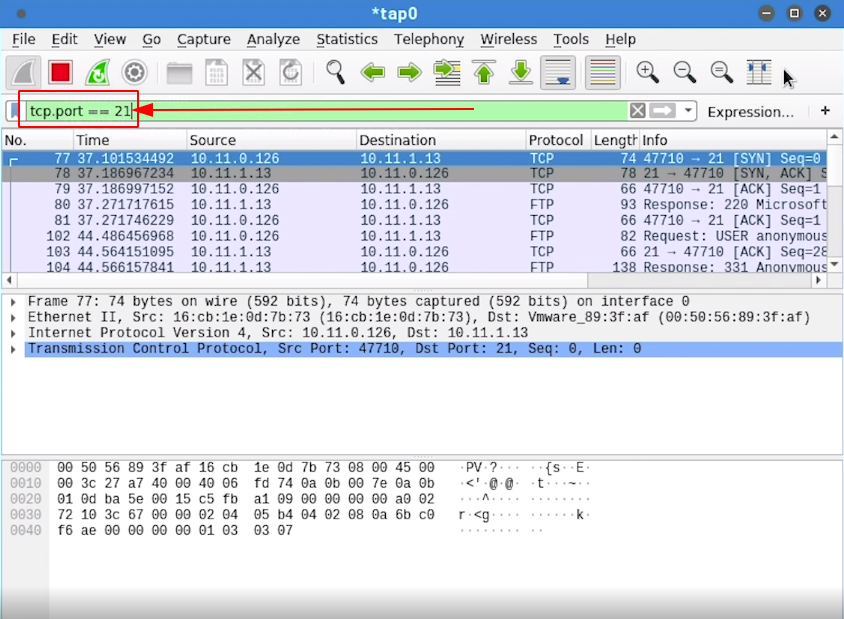Stop the running packet capture
Image resolution: width=844 pixels, height=619 pixels.
tap(61, 72)
